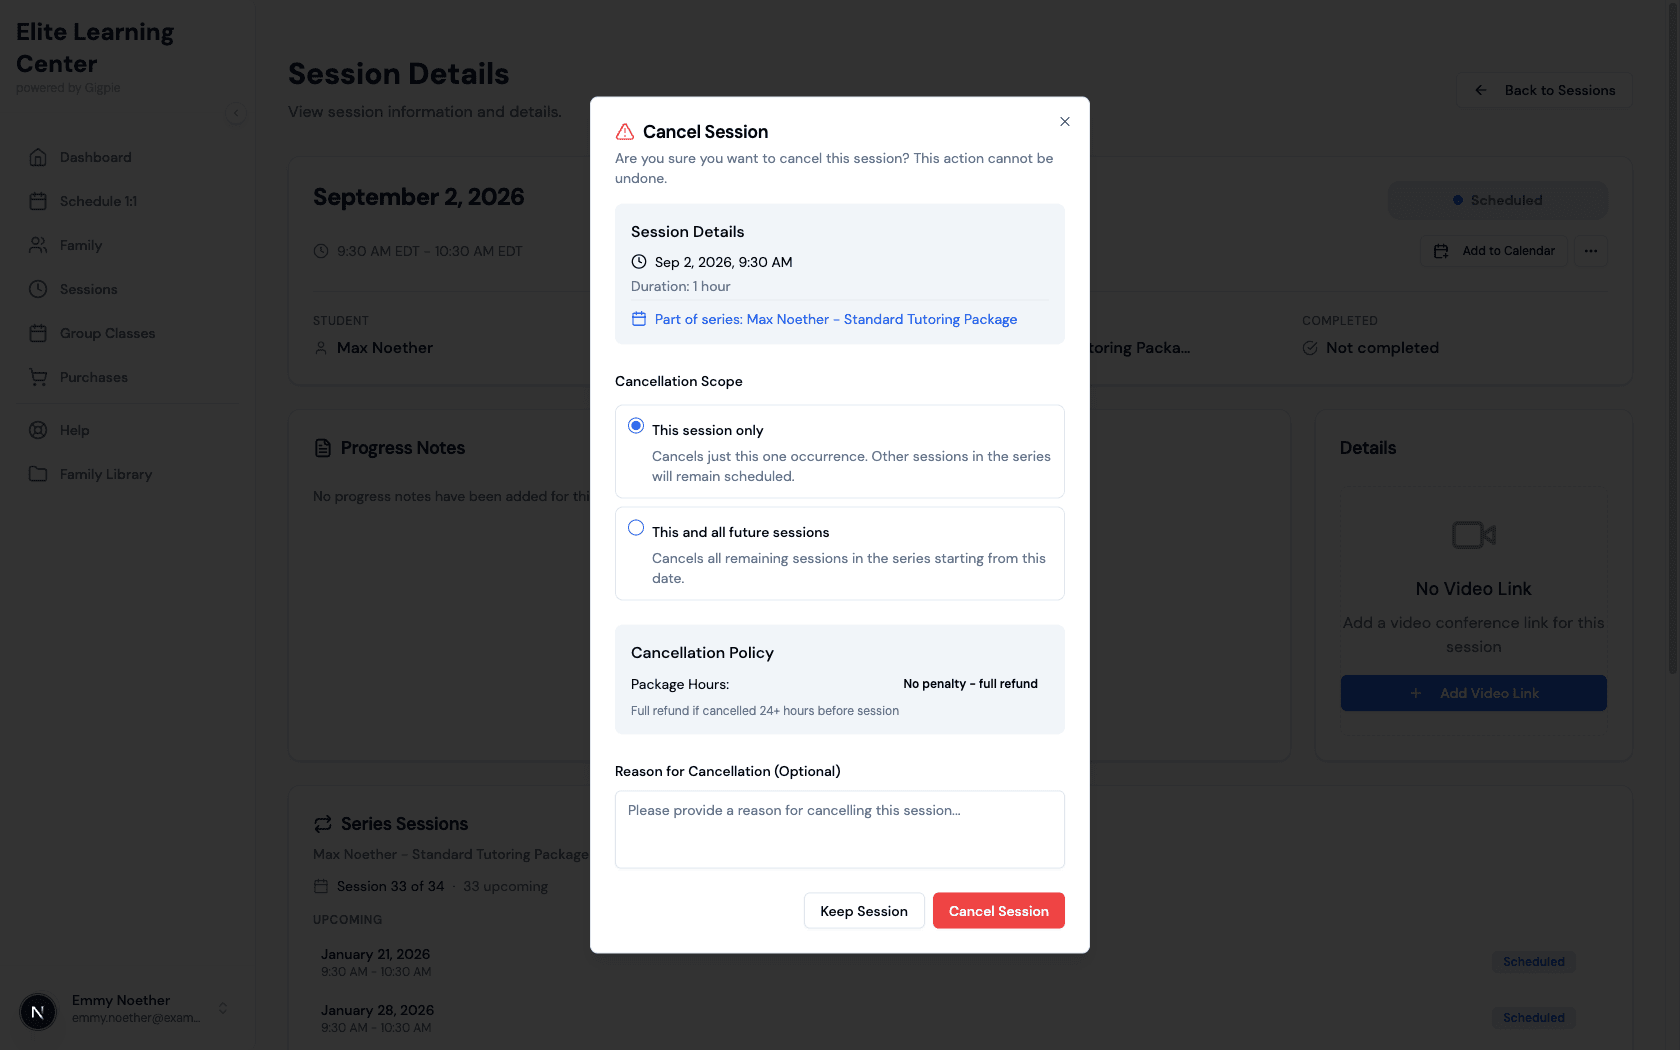Click the cancellation reason text field
This screenshot has height=1050, width=1680.
pos(839,829)
